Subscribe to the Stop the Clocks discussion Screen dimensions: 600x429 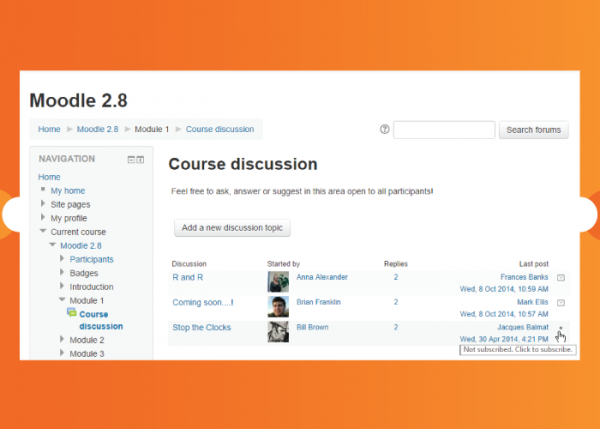pyautogui.click(x=561, y=328)
